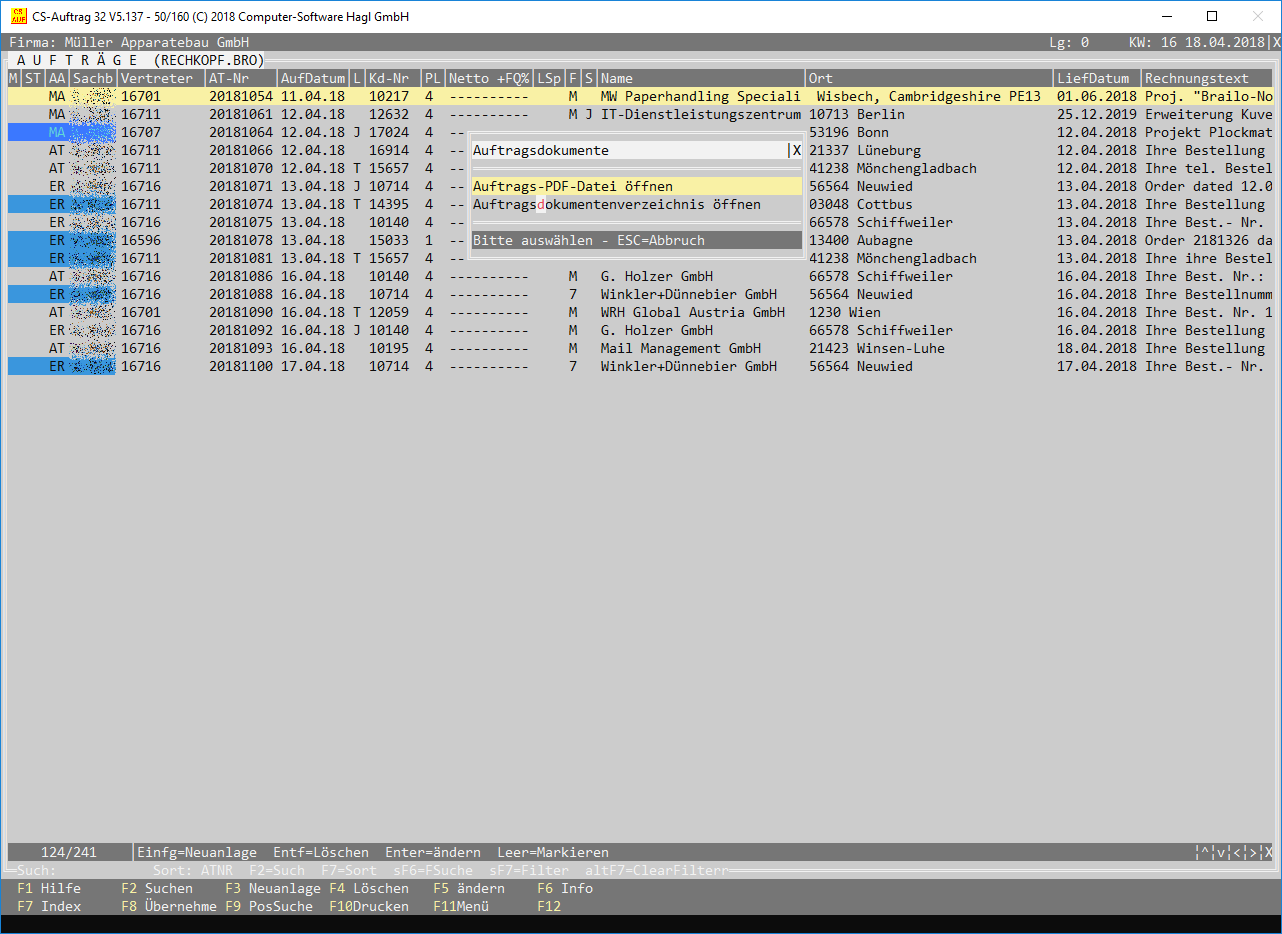Click the X at the top-right of Firma header line
The height and width of the screenshot is (934, 1282).
[1275, 43]
